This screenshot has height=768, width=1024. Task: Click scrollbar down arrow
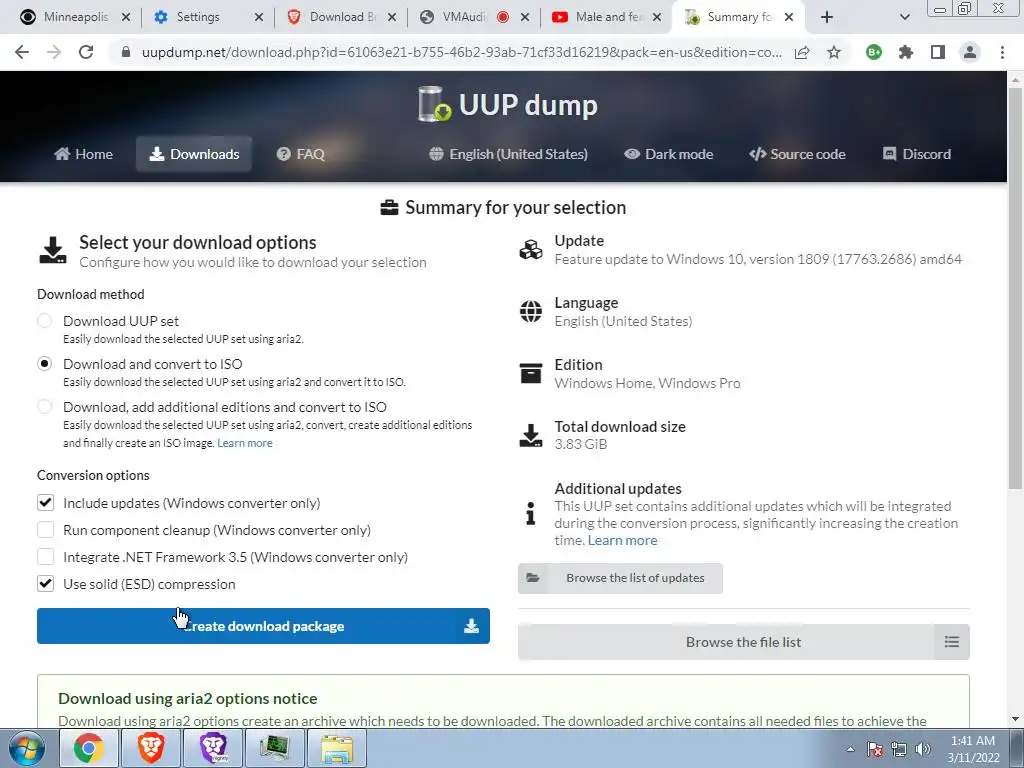pyautogui.click(x=1015, y=719)
